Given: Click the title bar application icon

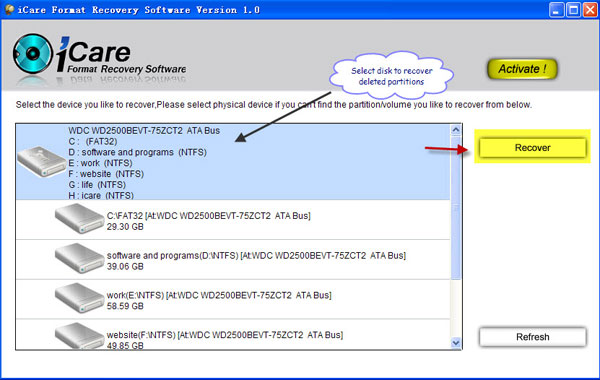Looking at the screenshot, I should tap(9, 10).
